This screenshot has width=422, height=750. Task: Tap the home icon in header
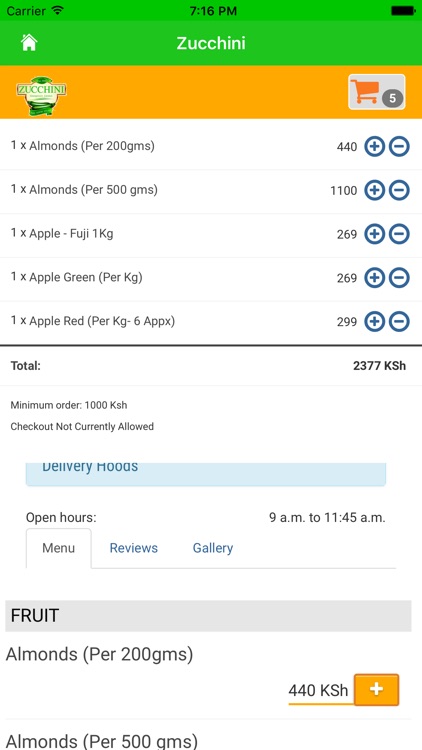coord(29,43)
